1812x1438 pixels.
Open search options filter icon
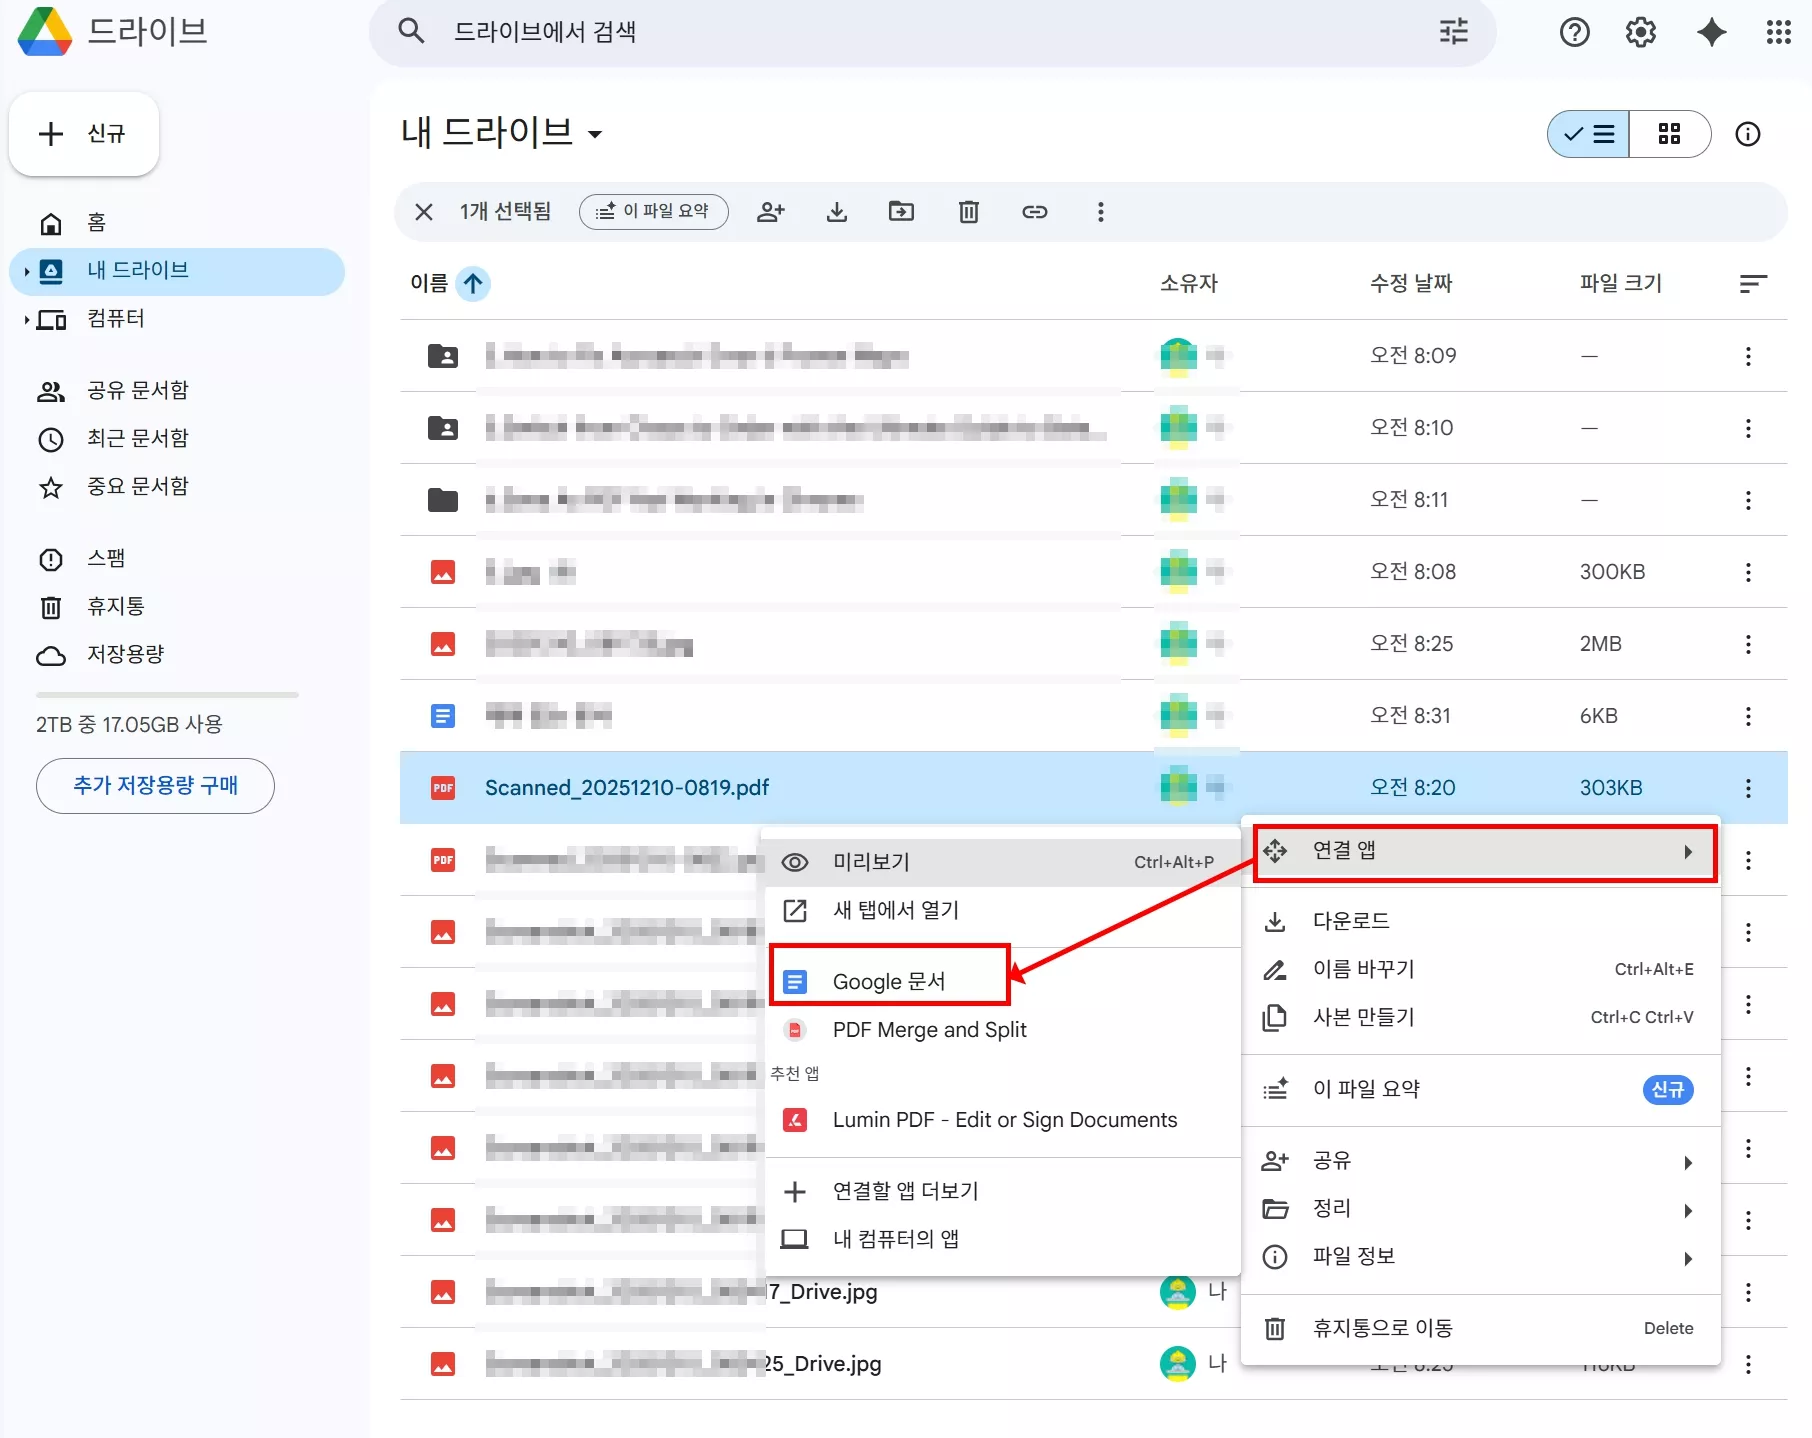click(x=1453, y=31)
